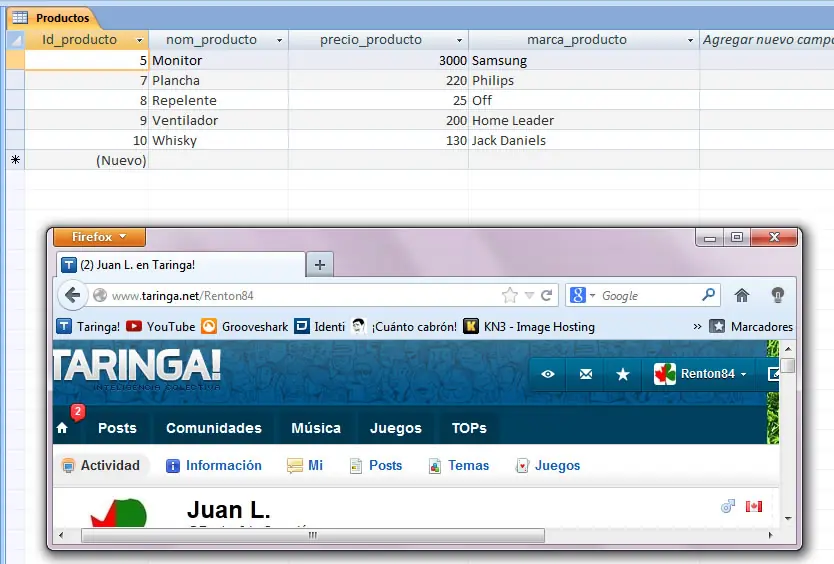Open the Taringa! bookmark
Screen dimensions: 834x564
(x=88, y=326)
